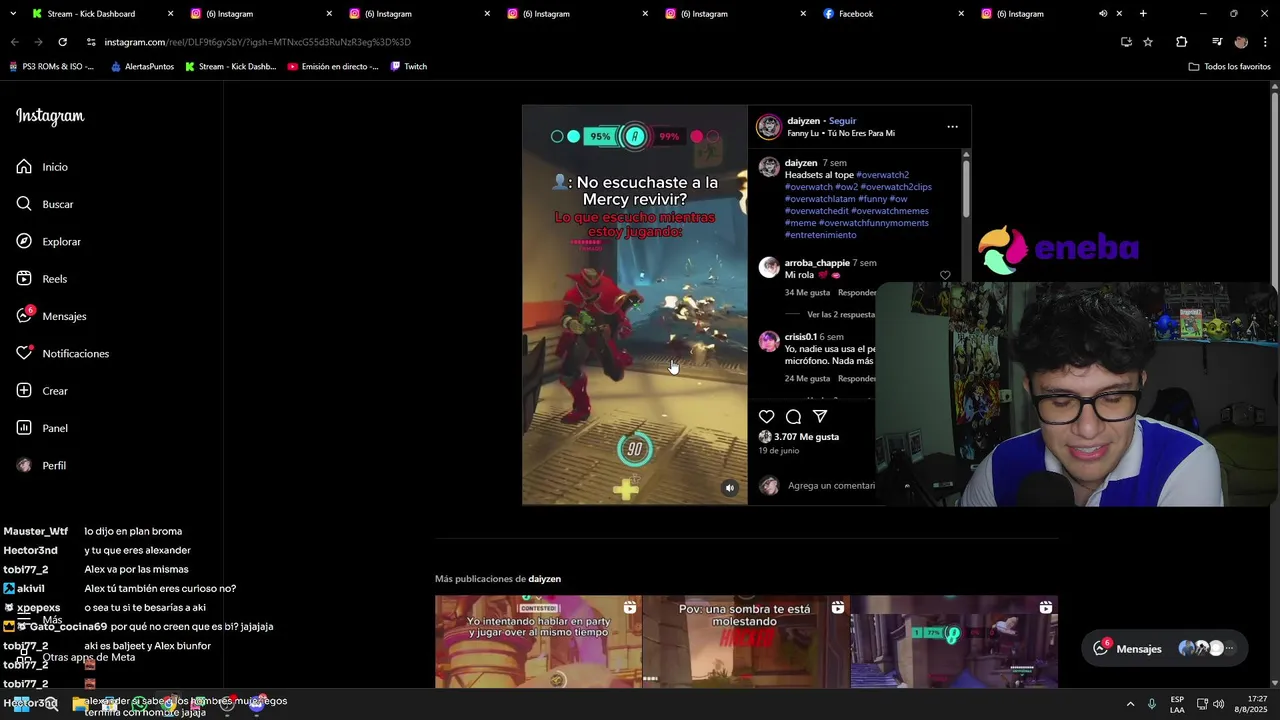Open Perfil avatar in sidebar
This screenshot has height=720, width=1280.
coord(24,465)
